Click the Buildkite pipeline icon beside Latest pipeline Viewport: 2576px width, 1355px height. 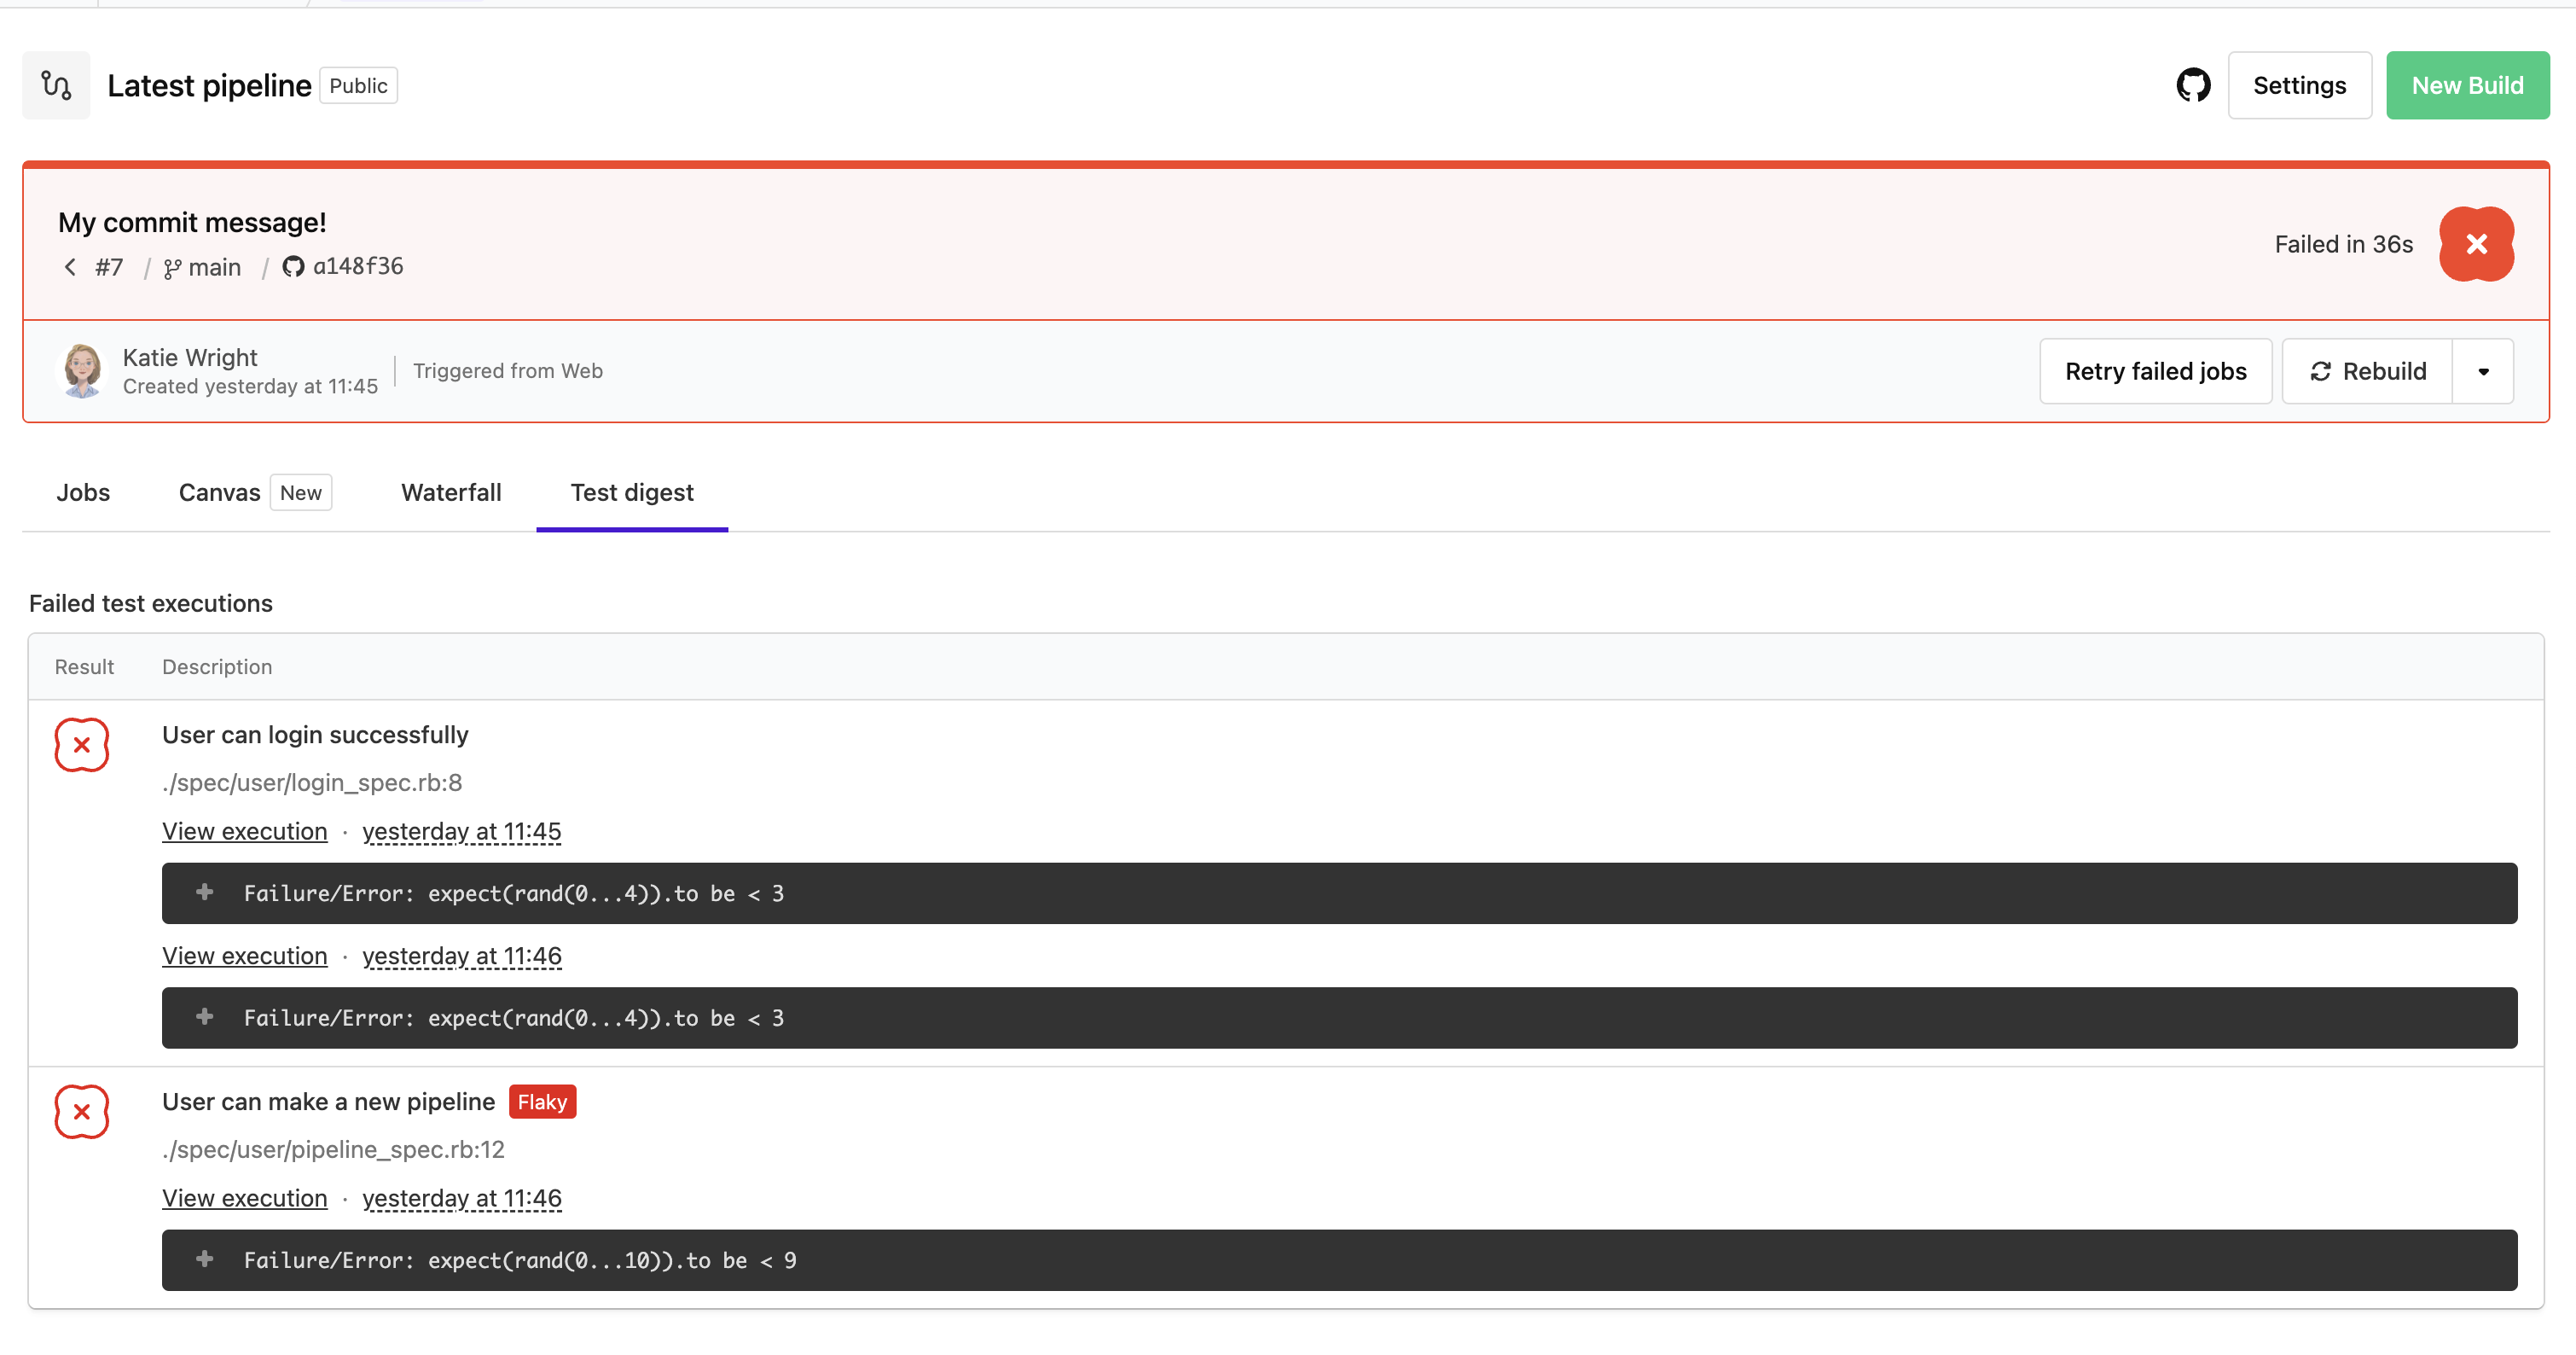click(x=56, y=85)
